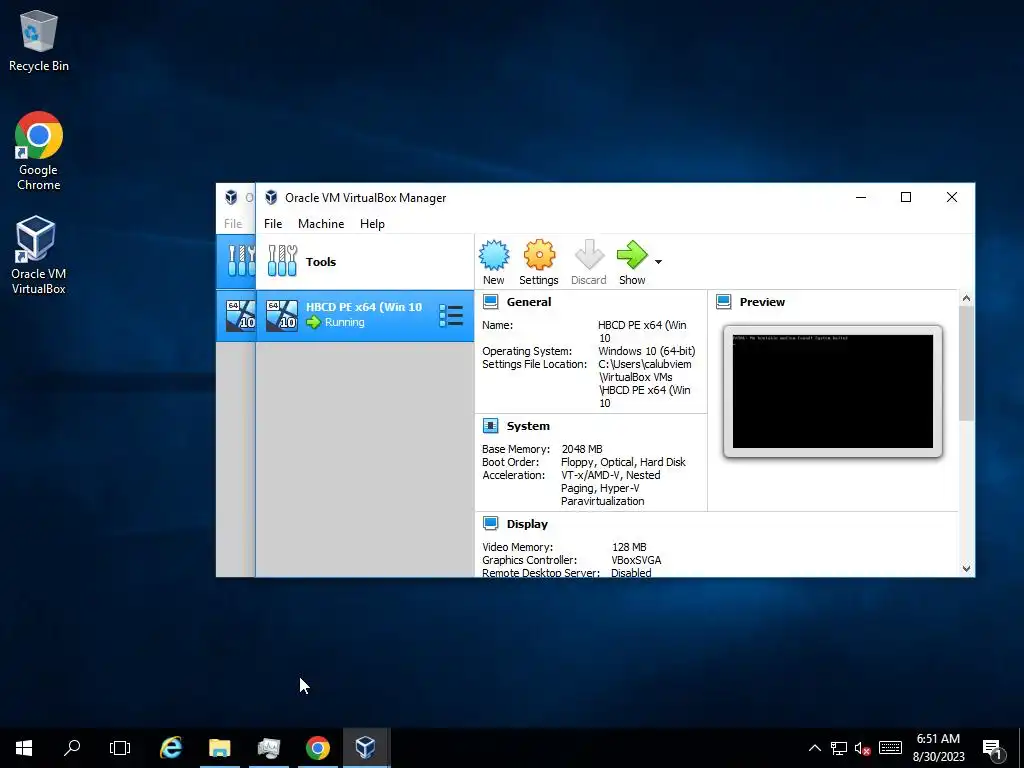1024x768 pixels.
Task: Maximize the VirtualBox Manager window
Action: pos(906,197)
